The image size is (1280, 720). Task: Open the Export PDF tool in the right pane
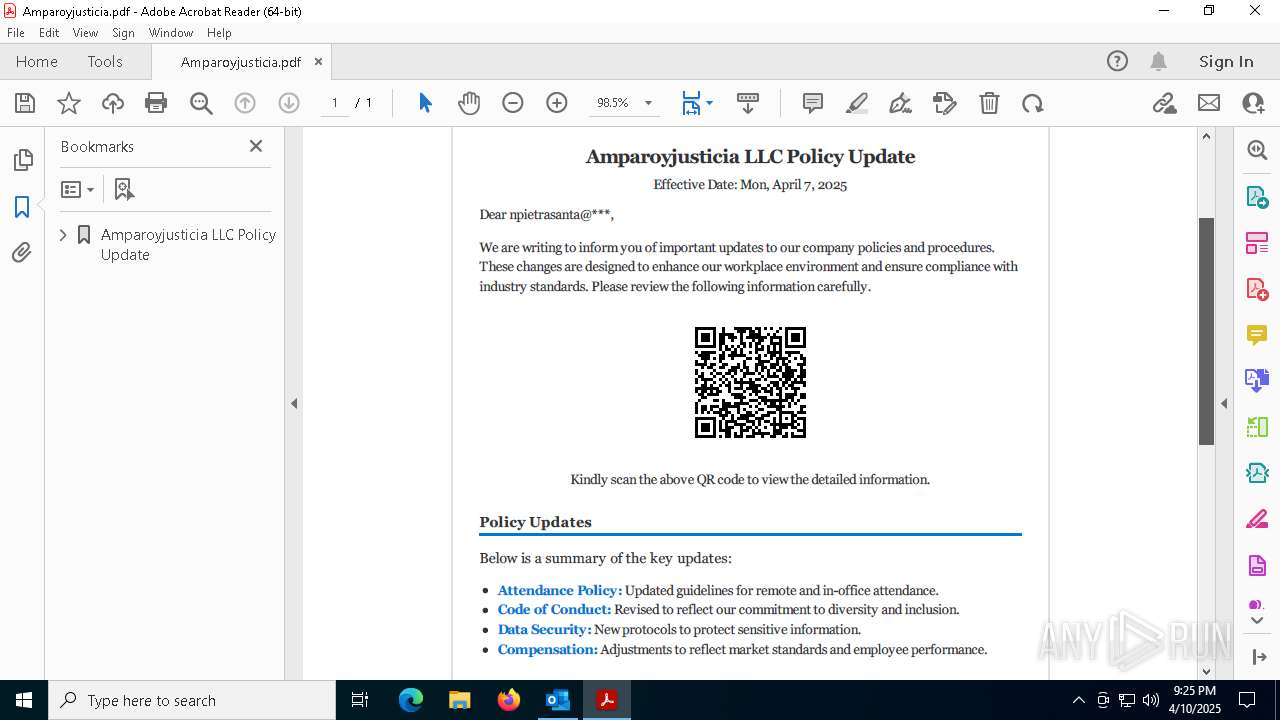[1257, 197]
